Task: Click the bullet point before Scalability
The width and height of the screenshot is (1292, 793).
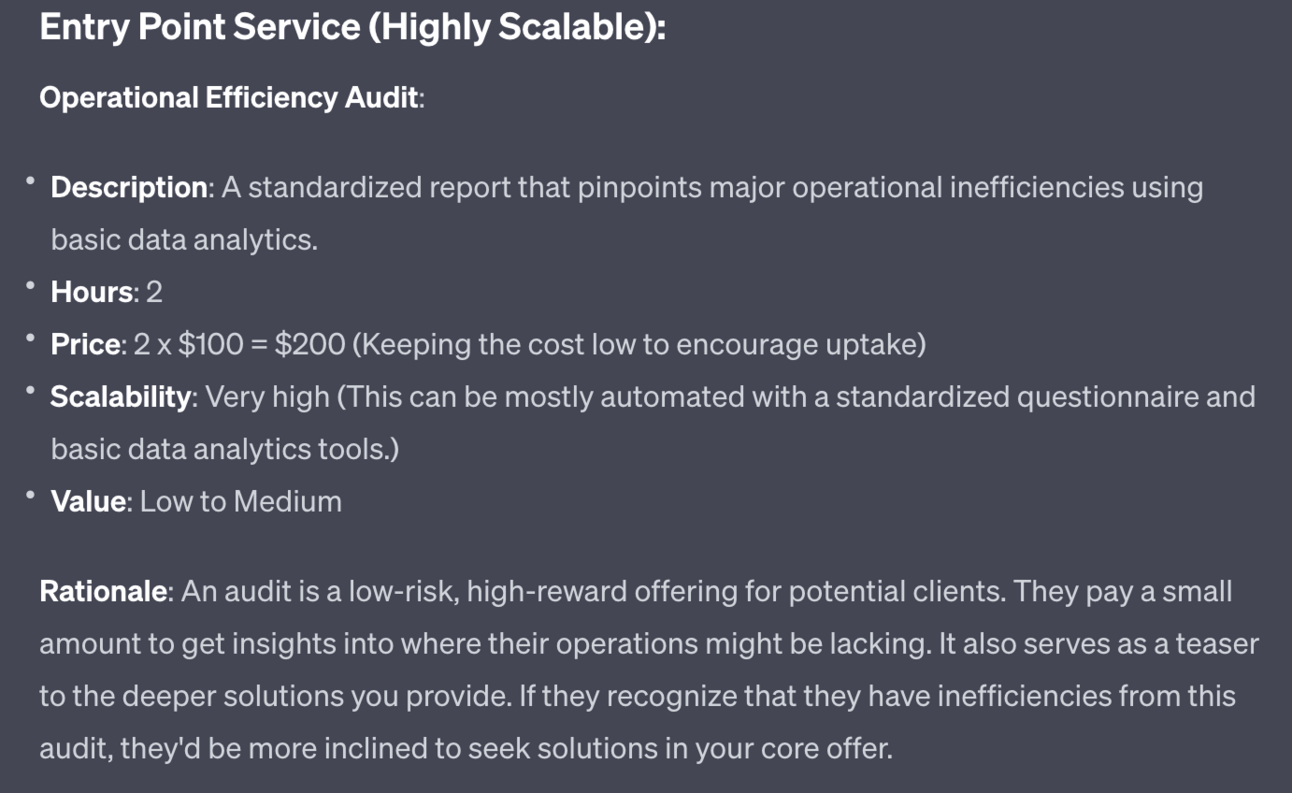Action: (31, 391)
